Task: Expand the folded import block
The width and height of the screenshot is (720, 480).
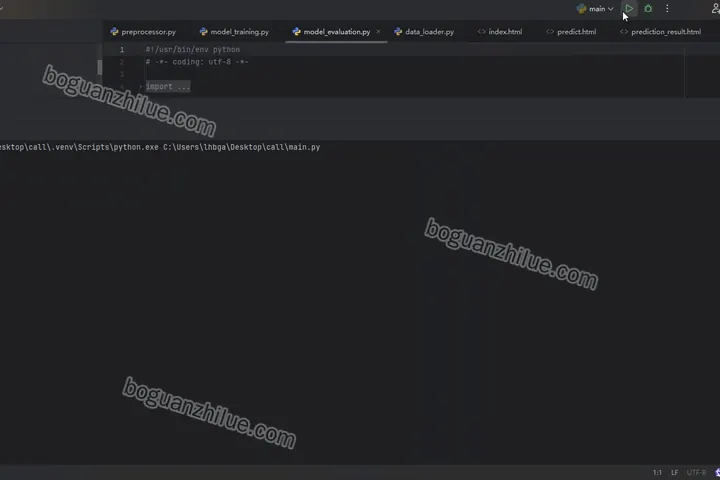Action: (141, 86)
